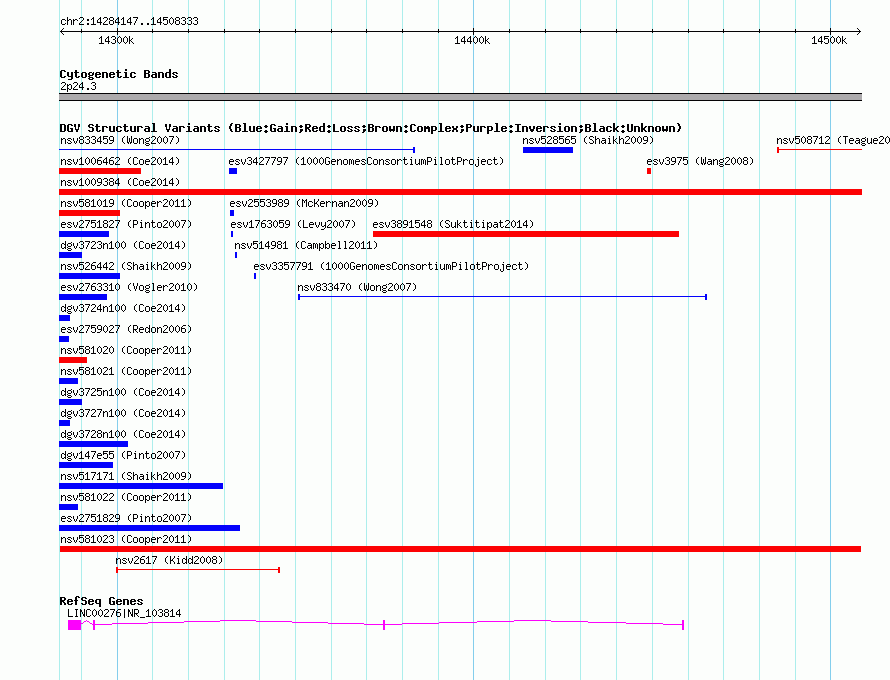Screen dimensions: 890x680
Task: Select the nsv2617 thin red span line
Action: pyautogui.click(x=198, y=570)
